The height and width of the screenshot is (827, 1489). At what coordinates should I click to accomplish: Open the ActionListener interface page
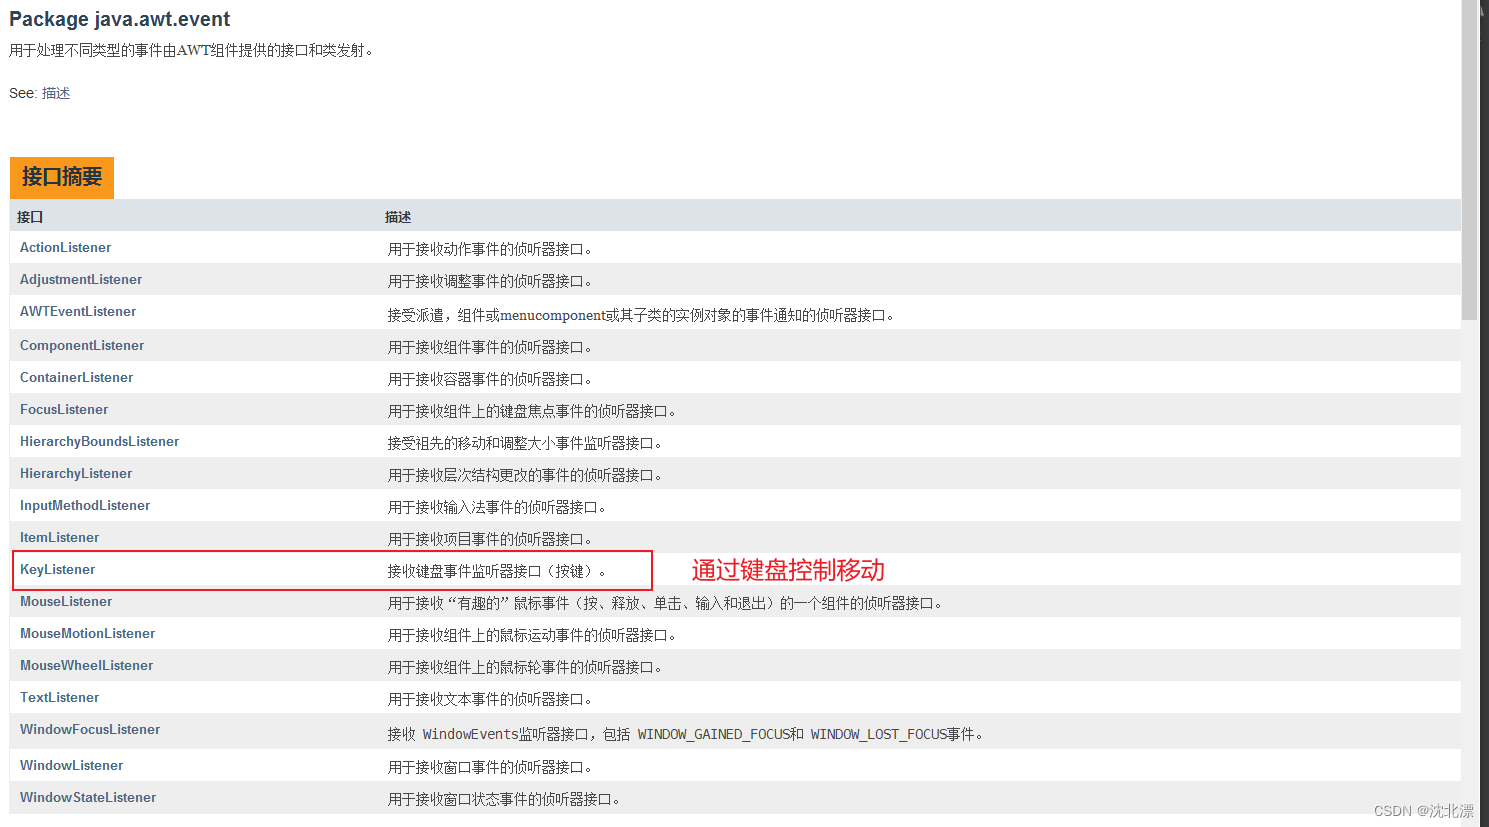pyautogui.click(x=65, y=247)
